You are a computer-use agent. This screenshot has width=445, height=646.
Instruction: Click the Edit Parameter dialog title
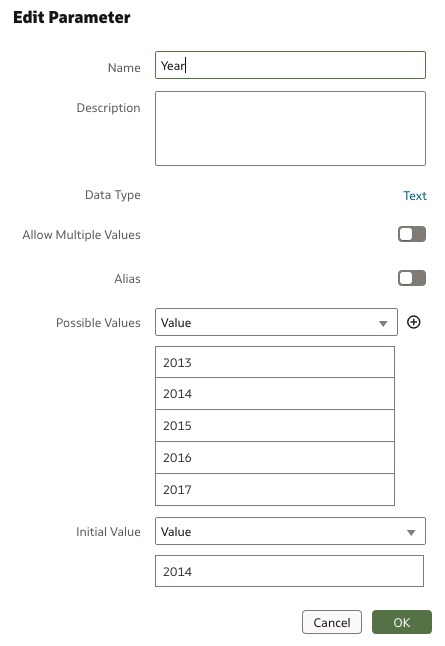click(72, 17)
